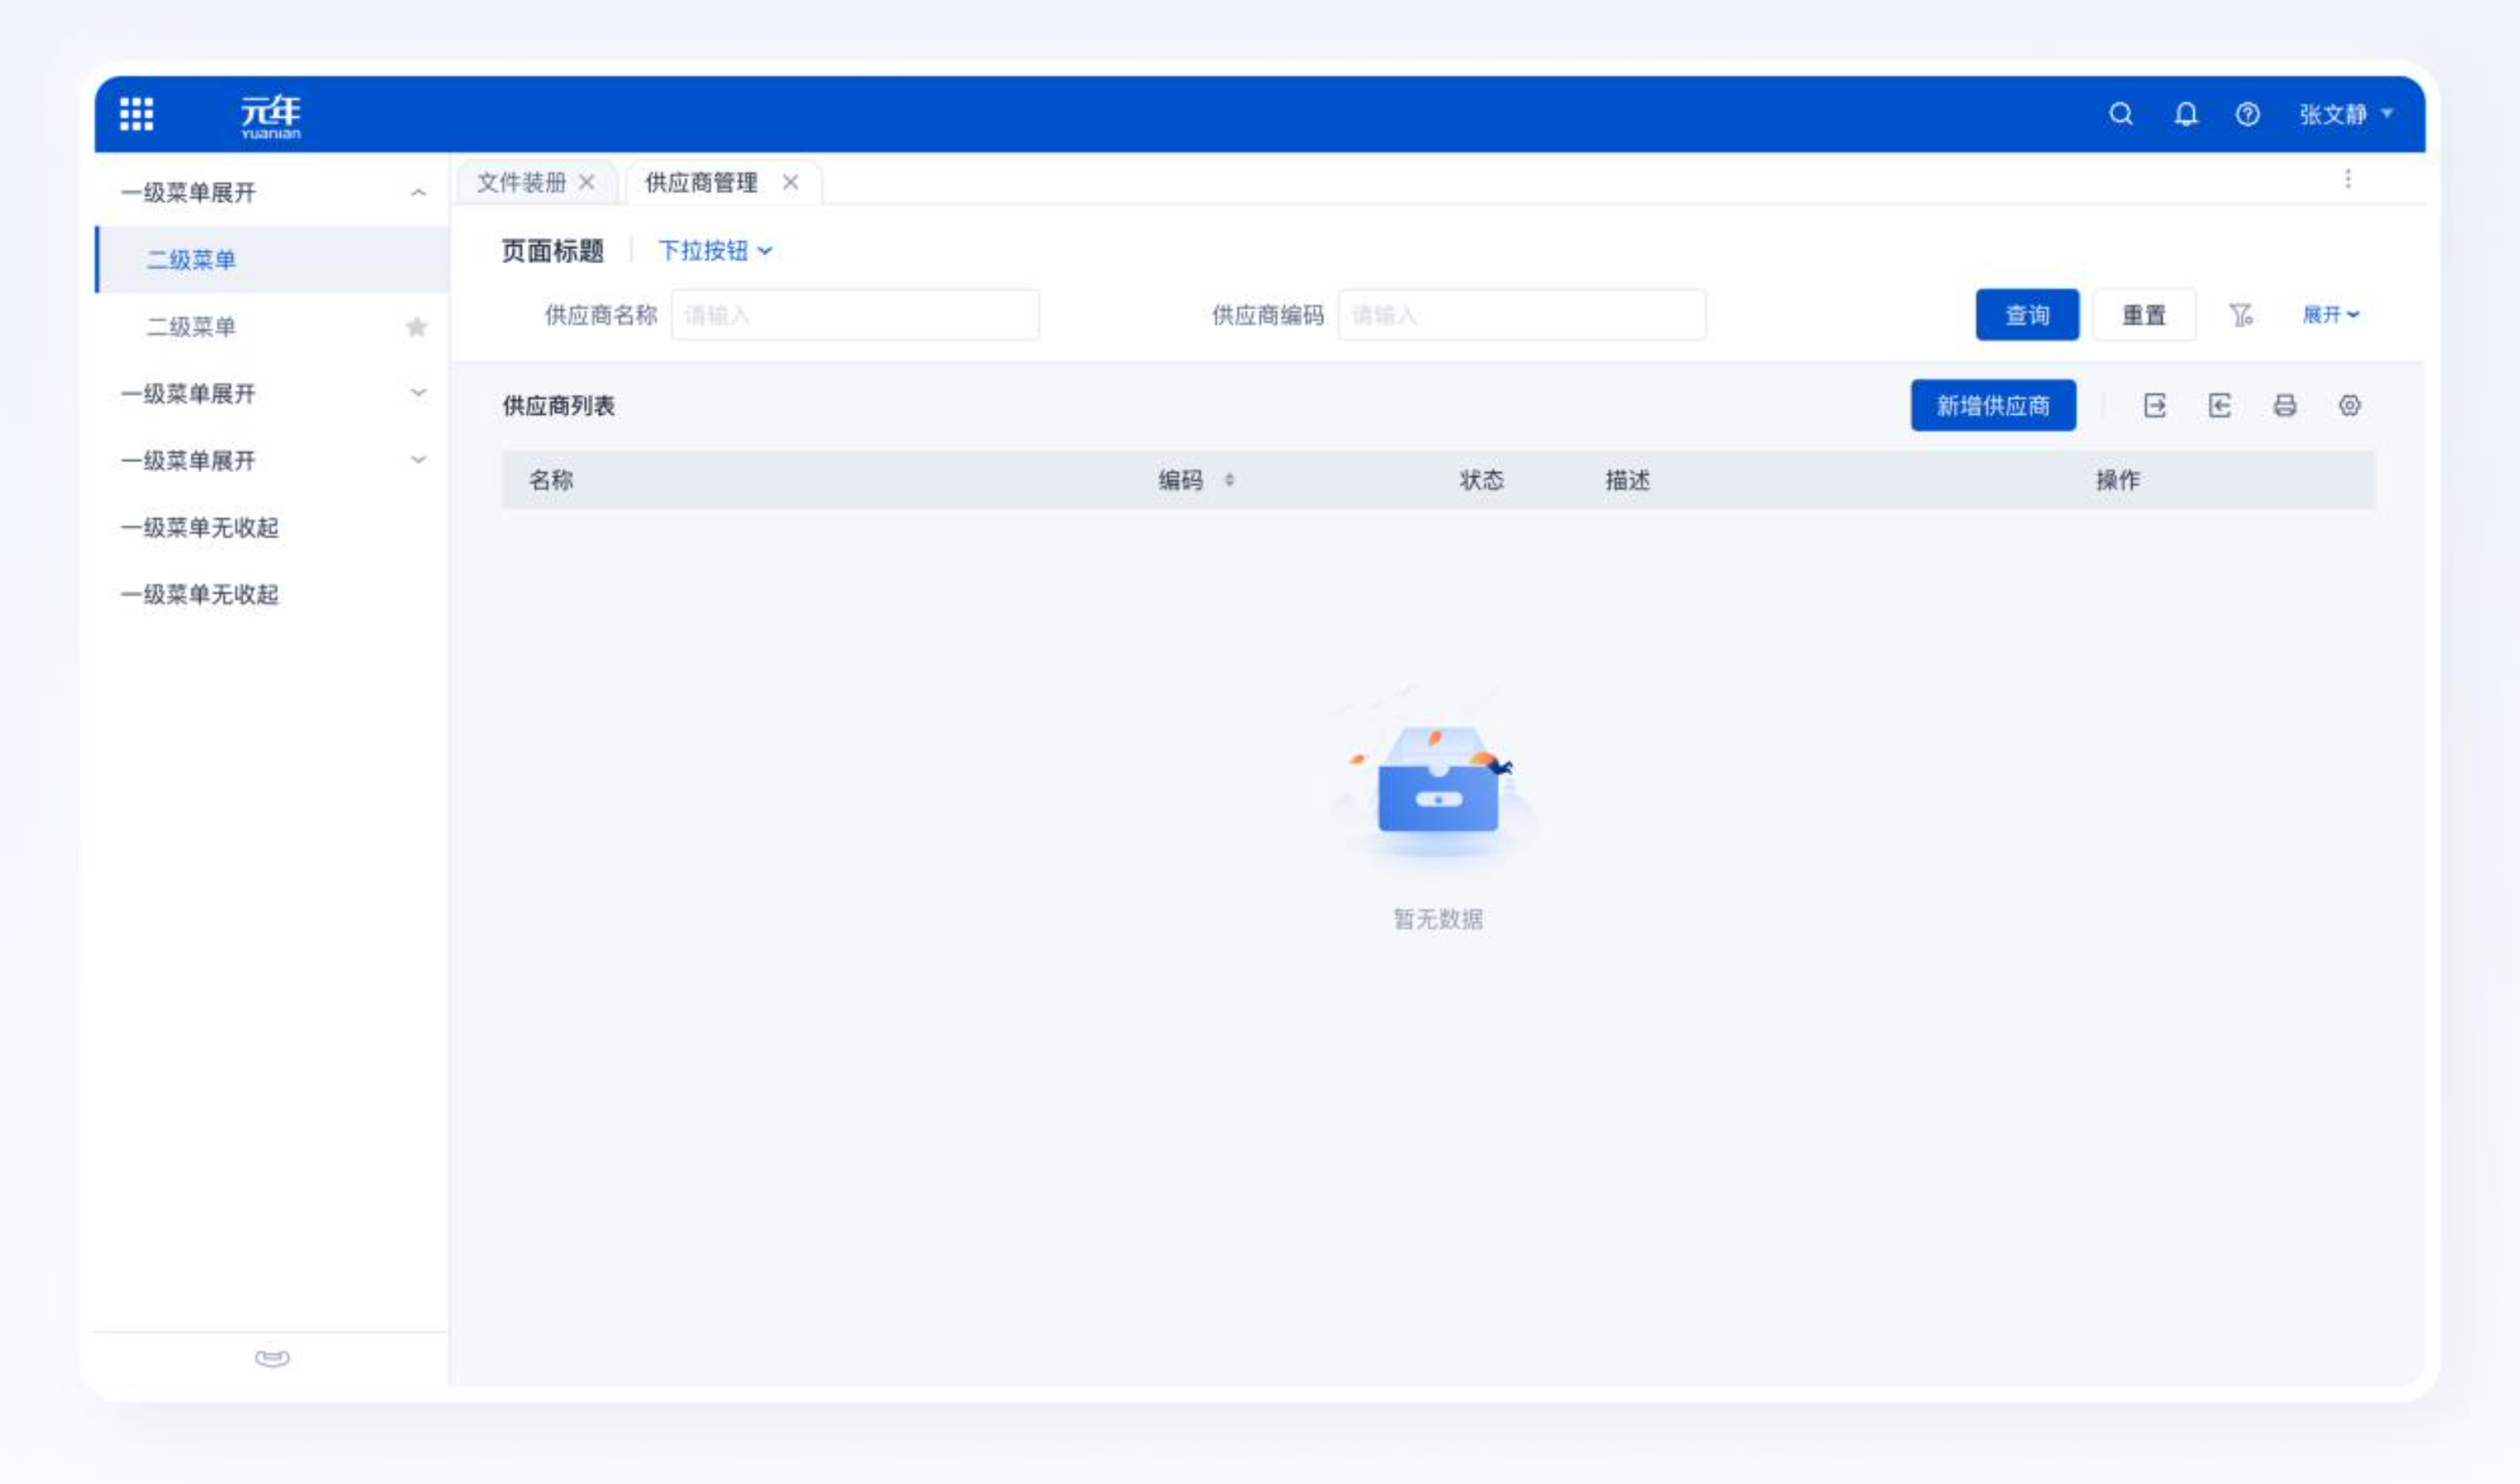This screenshot has height=1484, width=2520.
Task: Click the 查询 button
Action: (2026, 315)
